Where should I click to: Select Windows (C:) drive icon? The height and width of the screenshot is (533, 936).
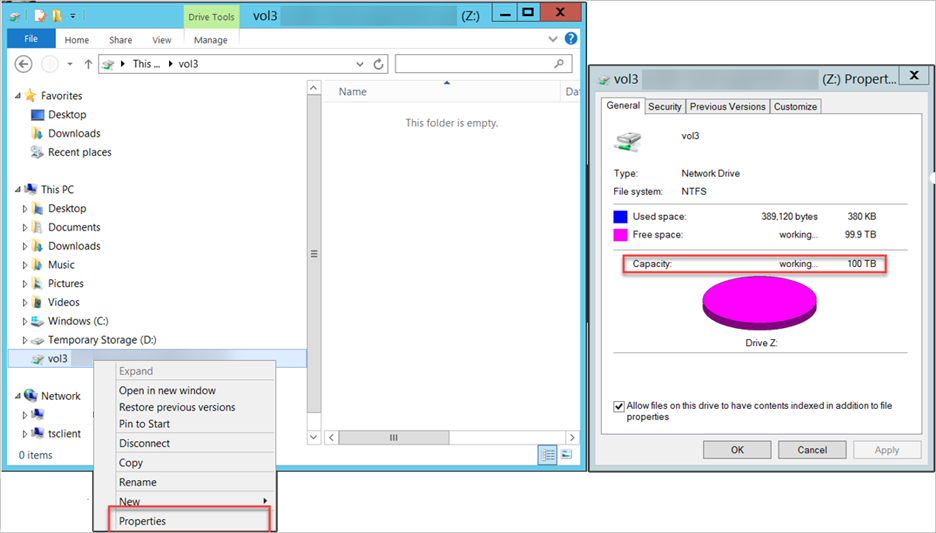[x=37, y=321]
